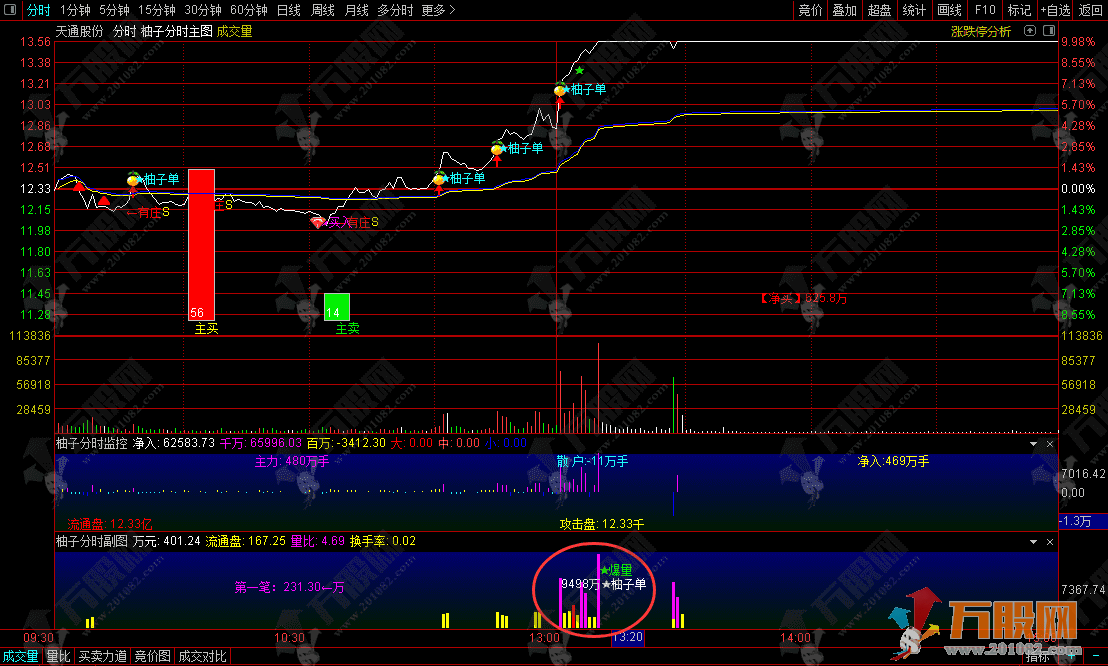Click the 画线 drawing tools button
Viewport: 1108px width, 666px height.
949,10
